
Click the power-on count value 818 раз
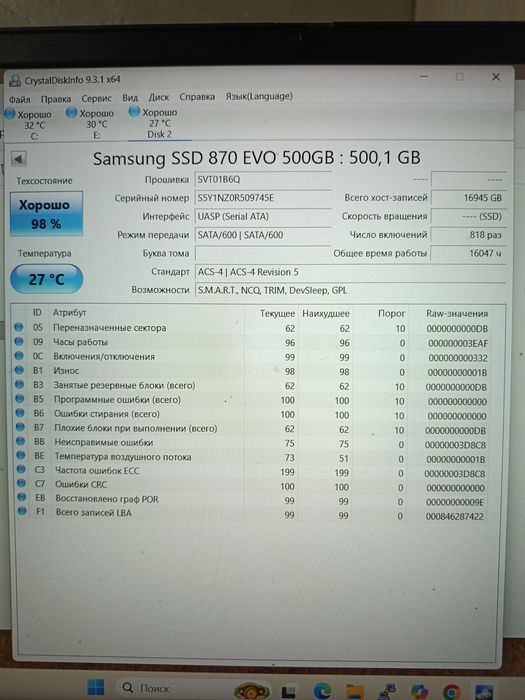coord(468,235)
